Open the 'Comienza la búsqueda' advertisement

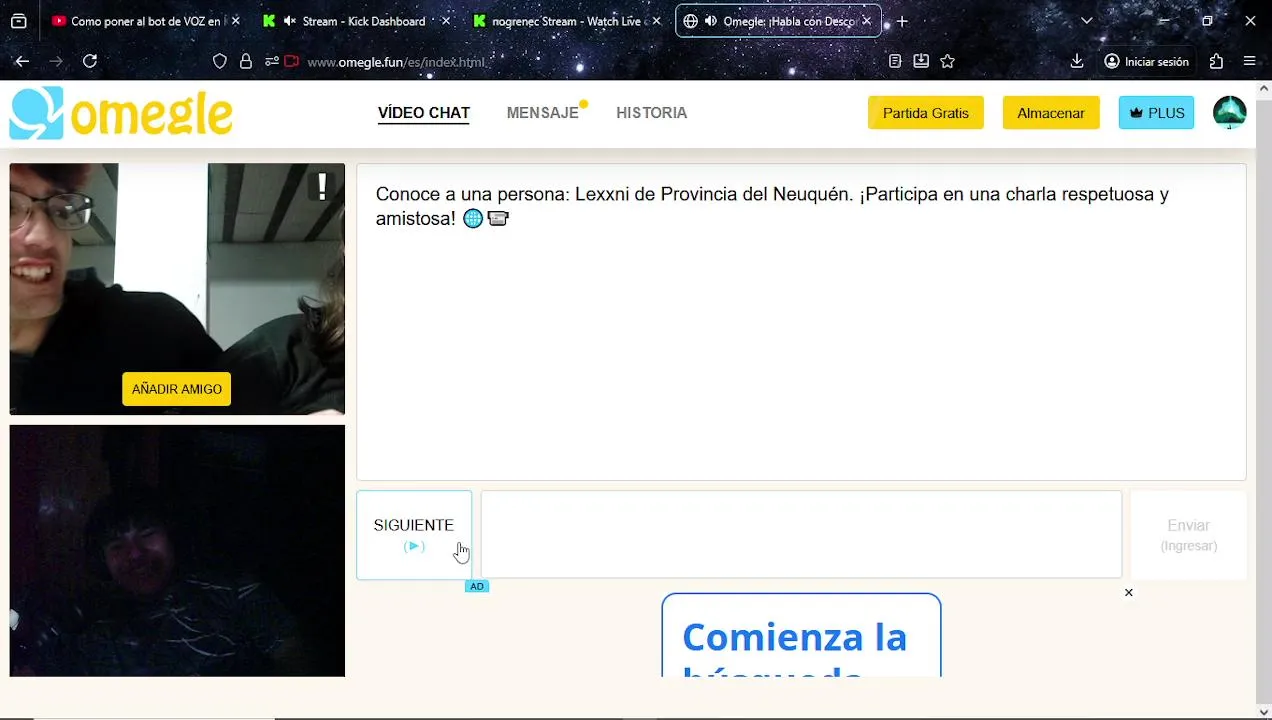pos(801,635)
